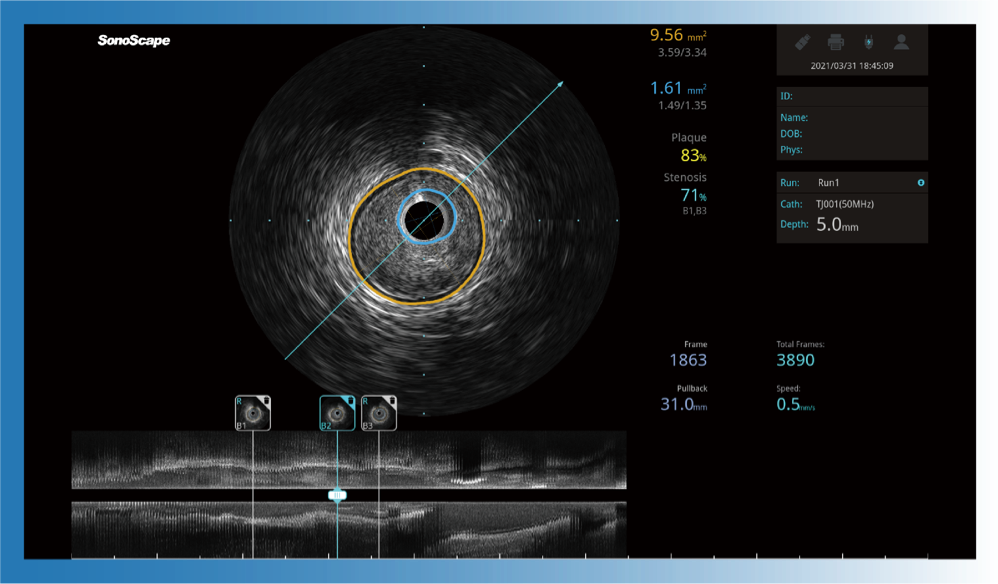Viewport: 998px width, 584px height.
Task: Click the printer icon
Action: pyautogui.click(x=835, y=42)
